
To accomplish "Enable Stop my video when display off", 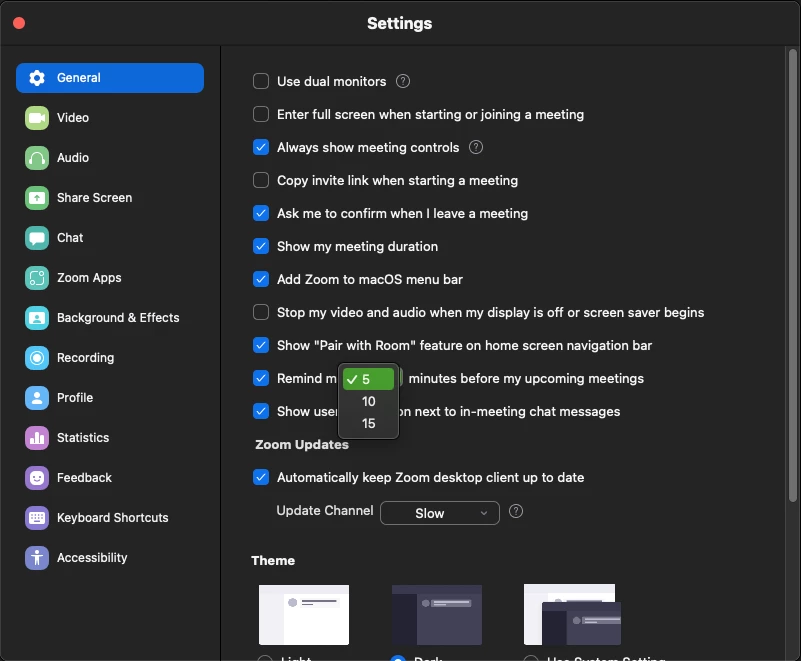I will [x=261, y=312].
